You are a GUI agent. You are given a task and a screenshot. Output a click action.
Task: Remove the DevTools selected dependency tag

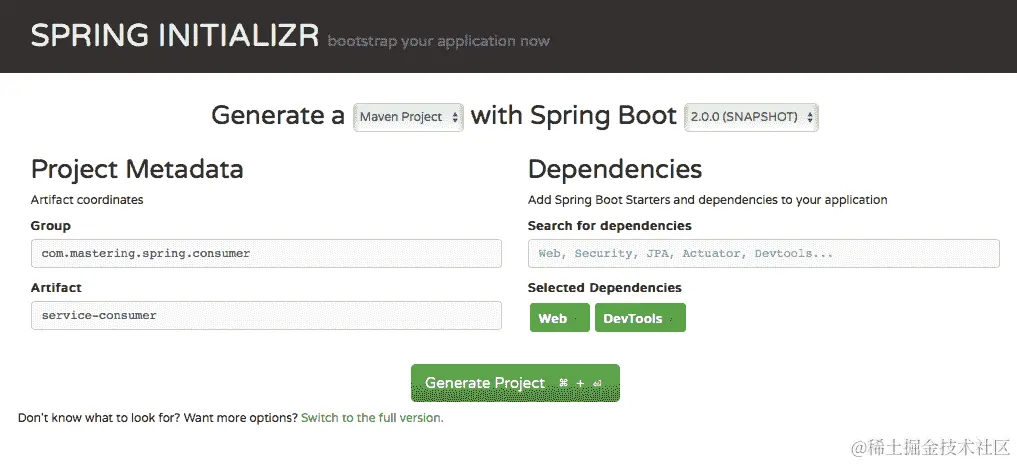point(640,318)
